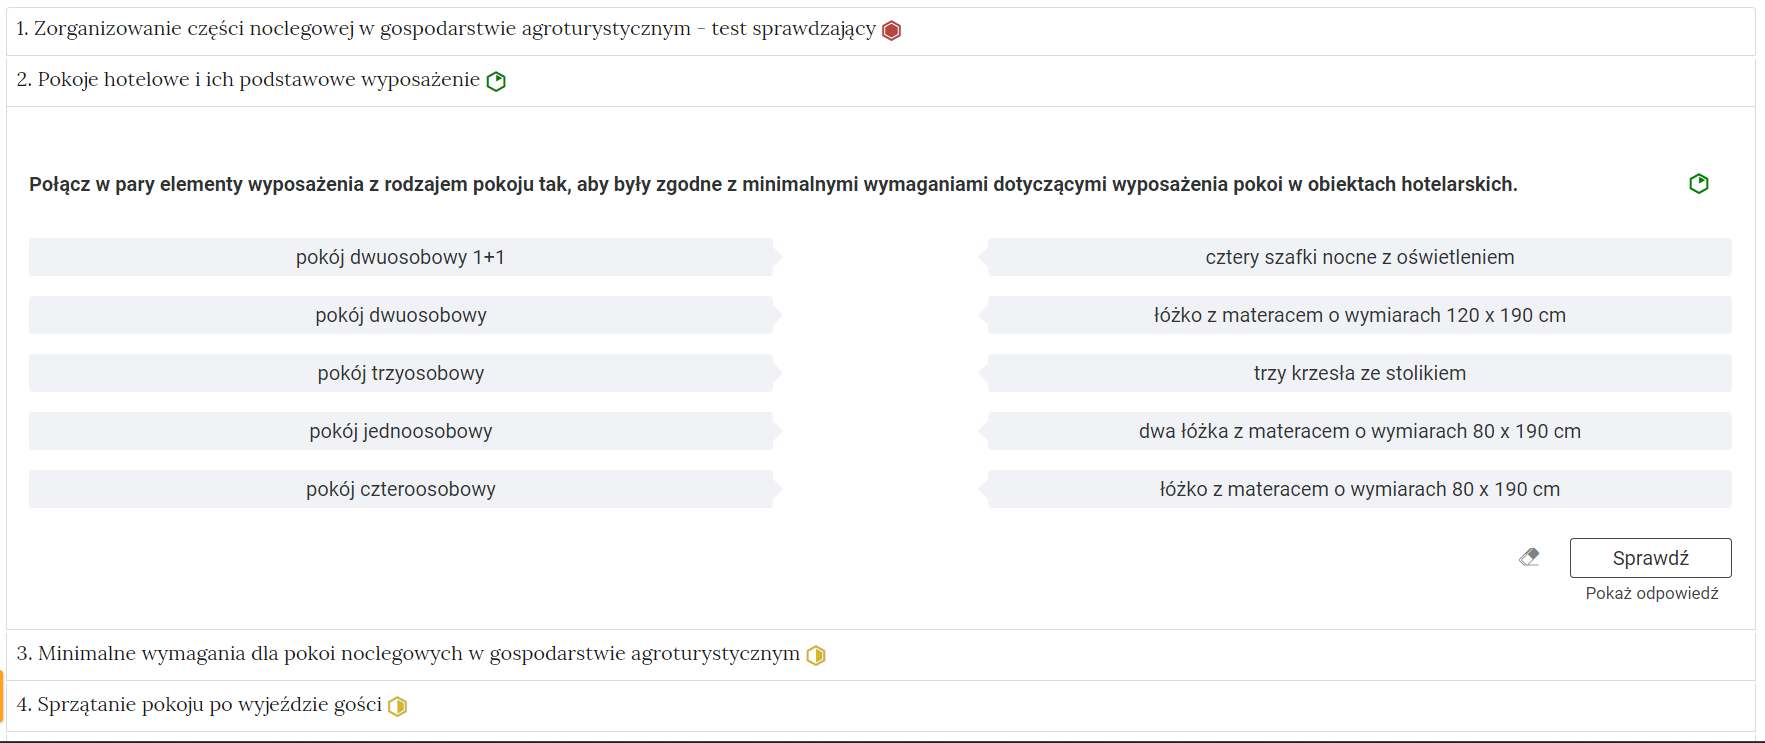Select the tile "dwa łóżka z materacem o wymiarach 80 x 190 cm"

tap(1360, 430)
